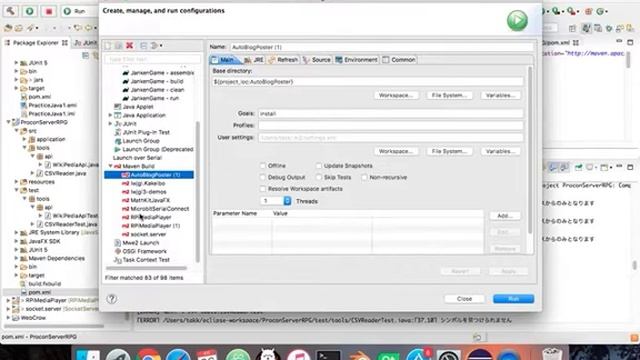Click Variables button under User settings
The width and height of the screenshot is (640, 360).
click(x=501, y=151)
